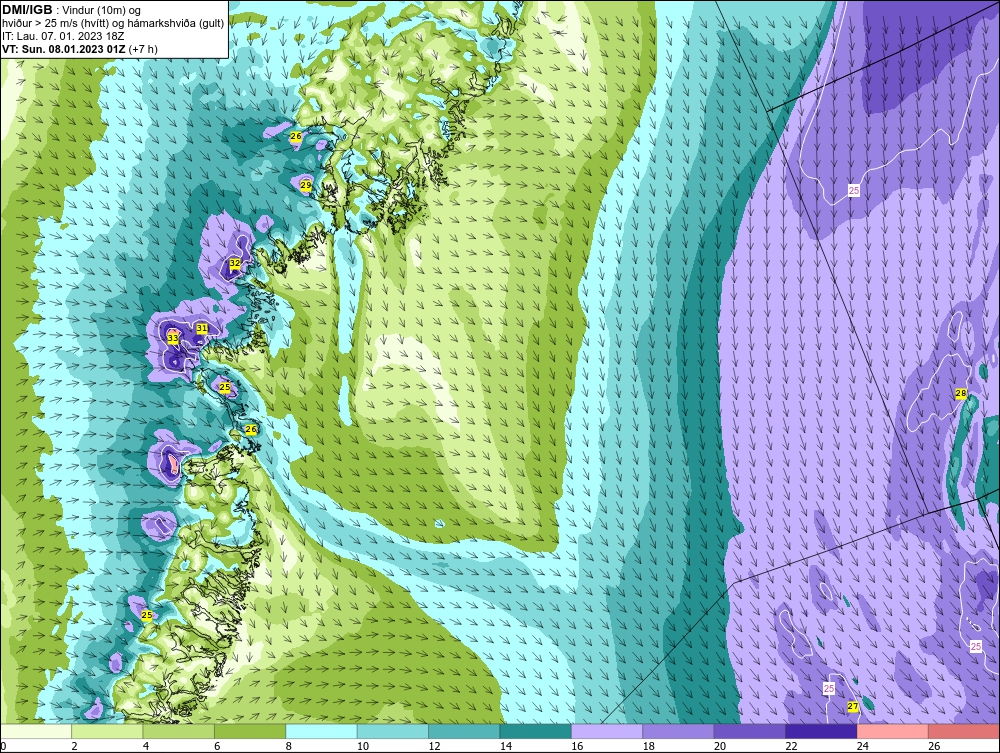Screen dimensions: 1000x753
Task: Click the yellow 33 gust label
Action: tap(173, 338)
